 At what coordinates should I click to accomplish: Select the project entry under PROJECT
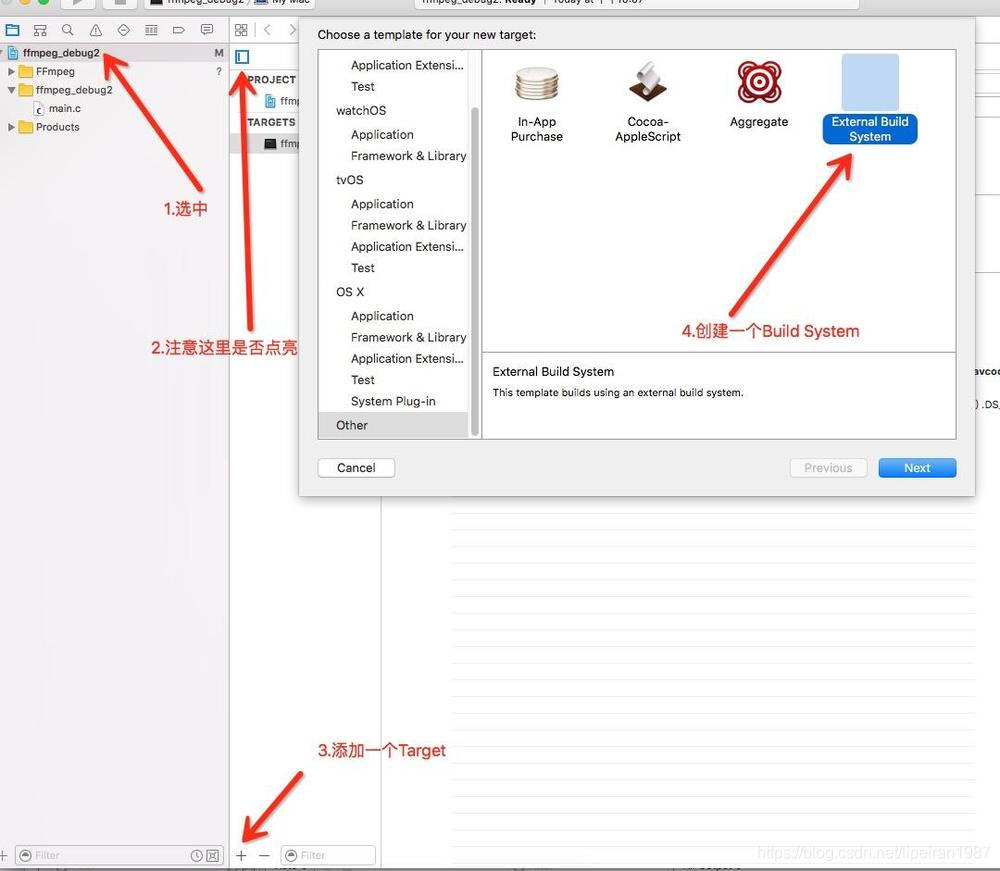pos(282,101)
